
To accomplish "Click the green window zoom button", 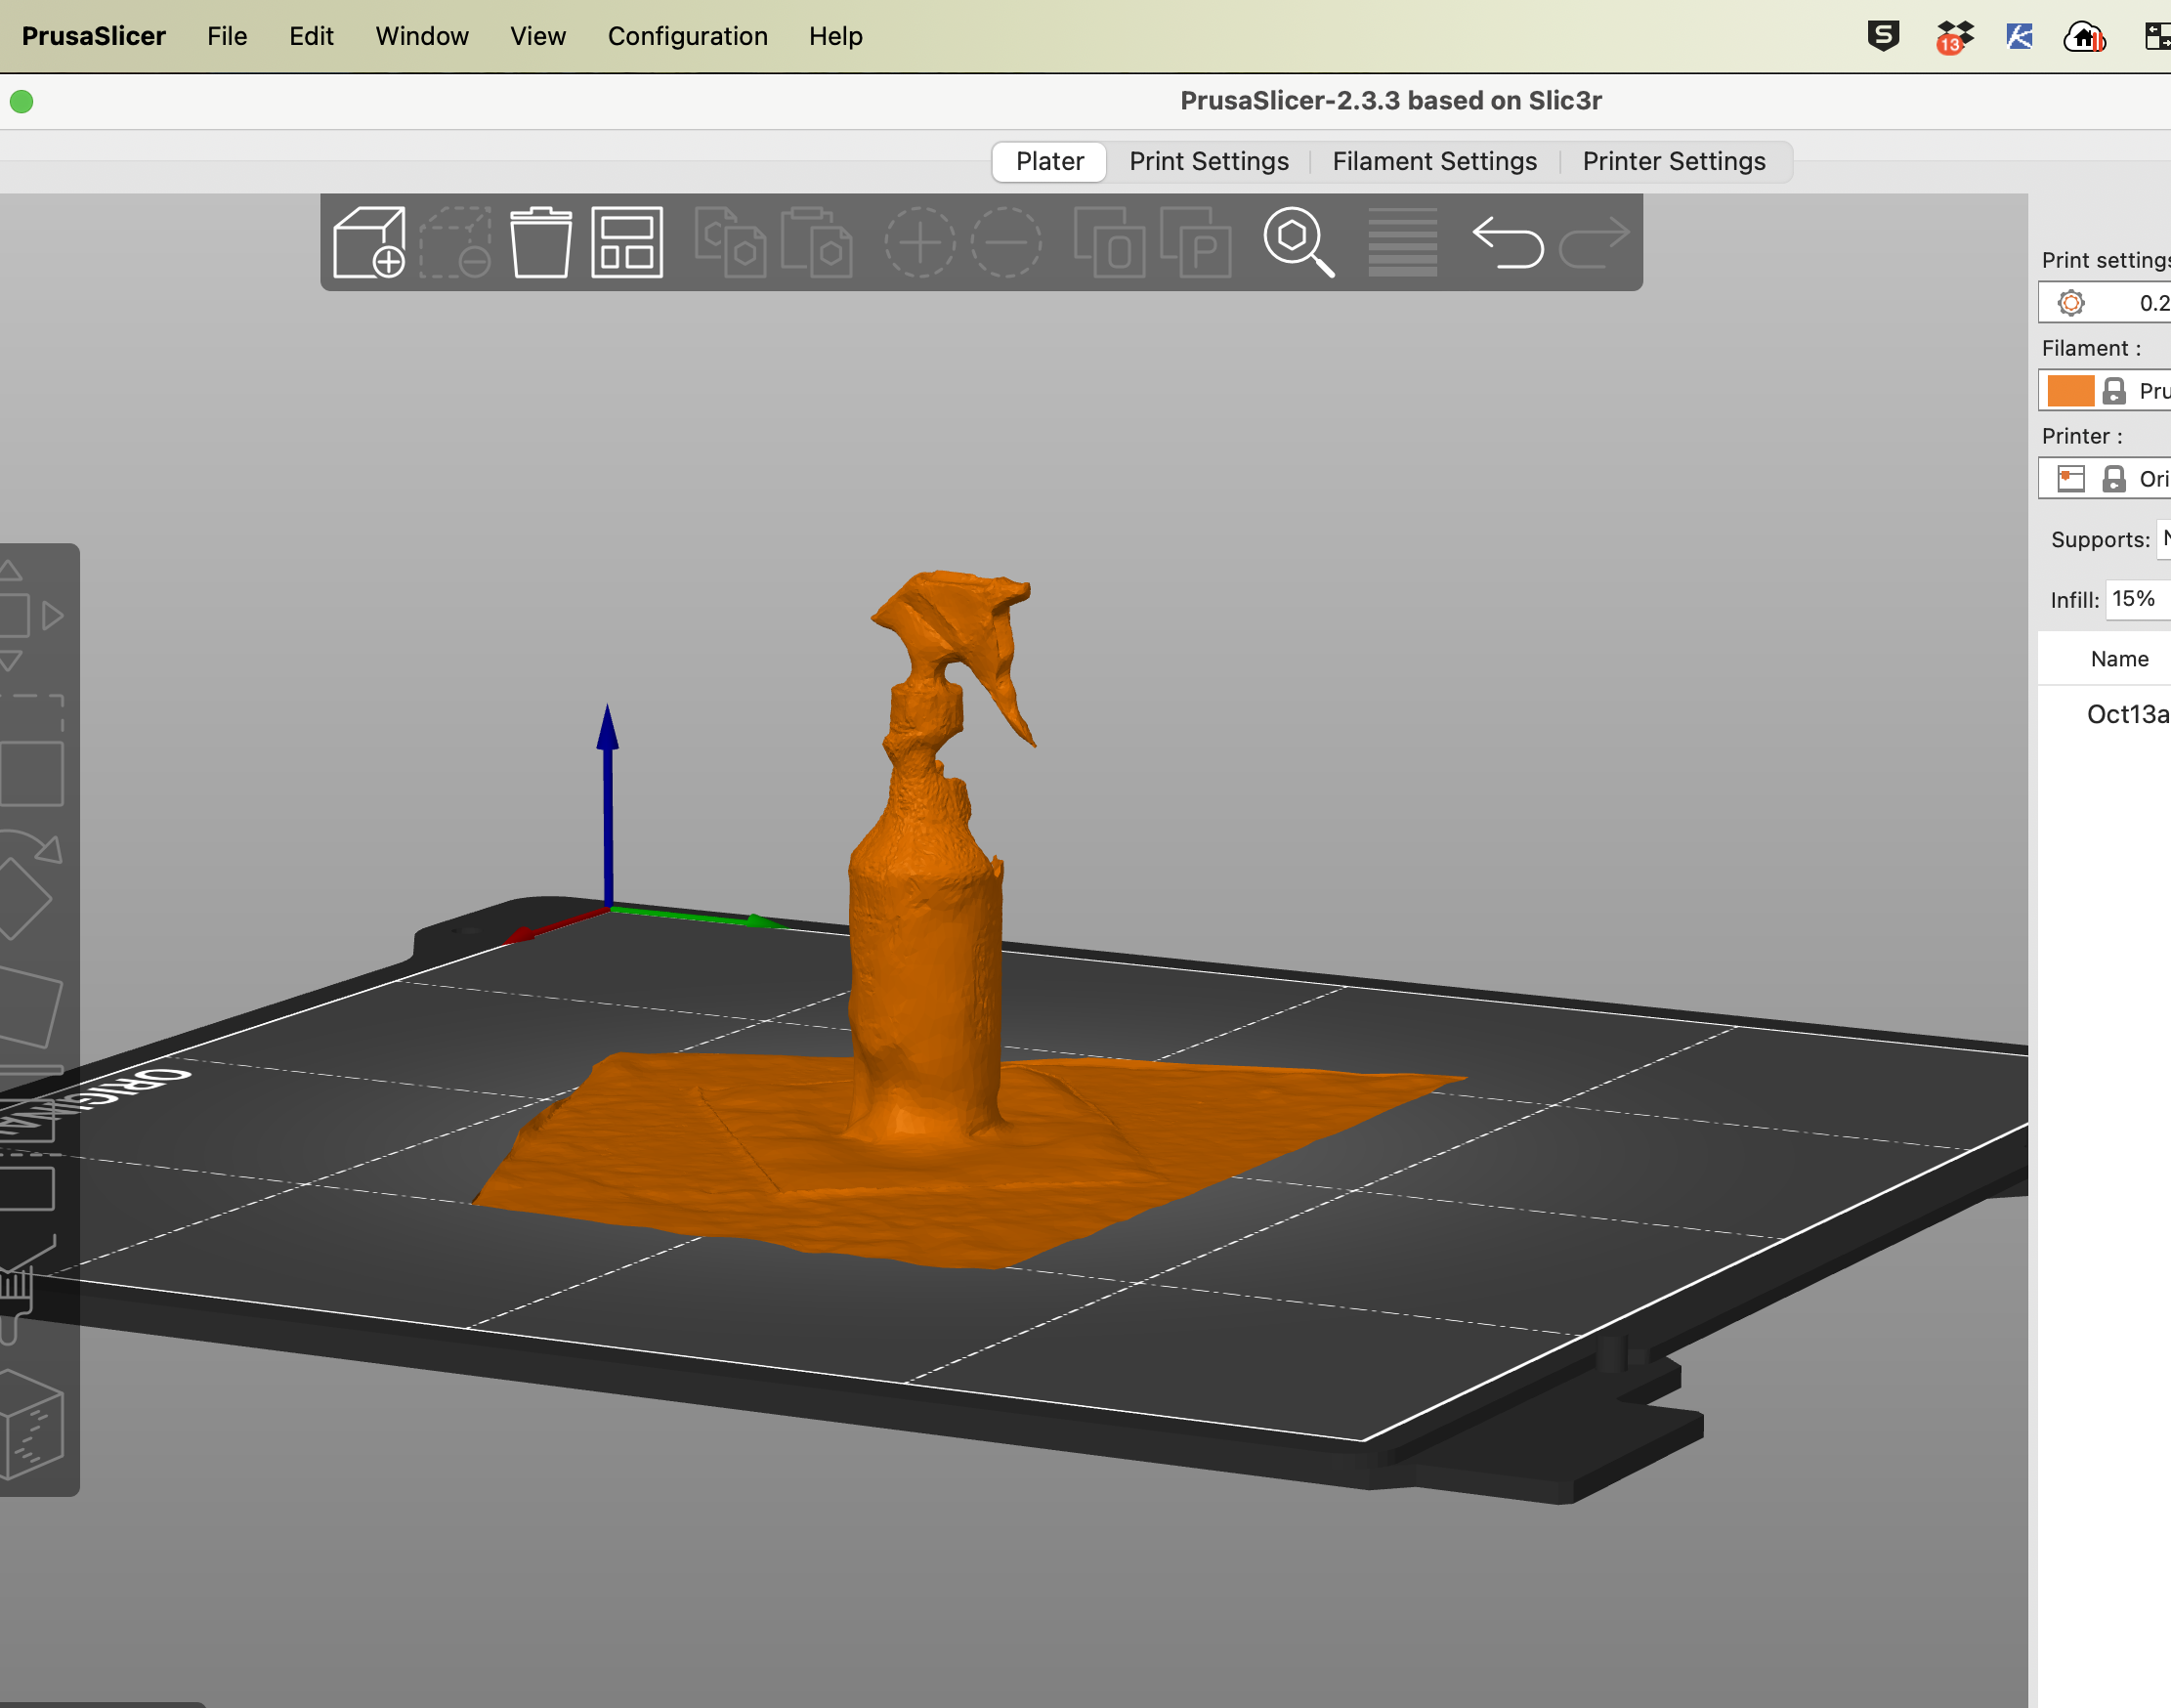I will tap(22, 102).
